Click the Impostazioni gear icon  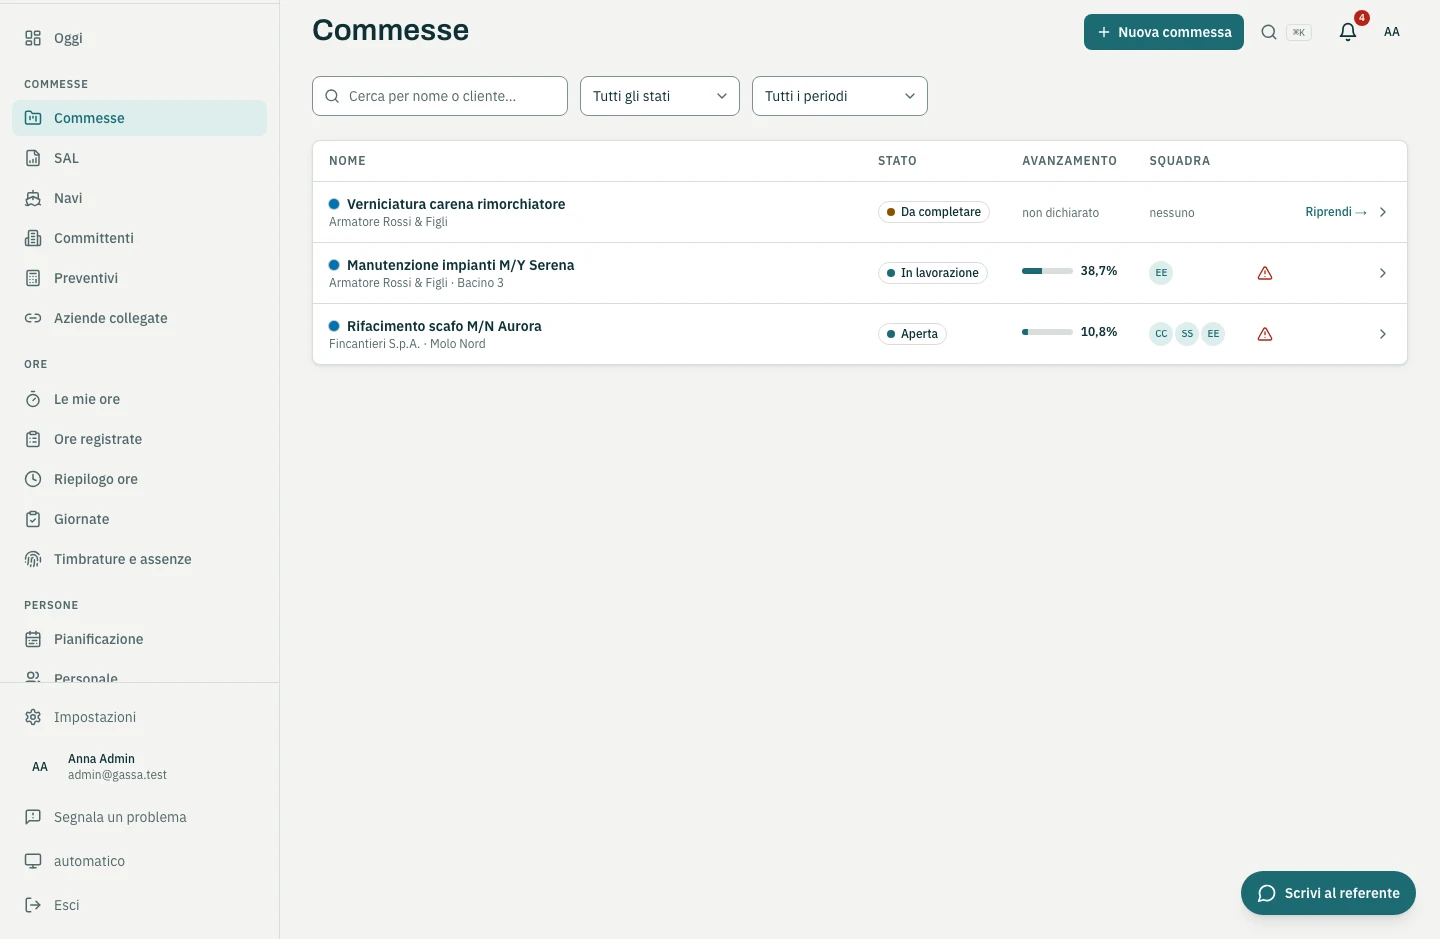tap(33, 717)
